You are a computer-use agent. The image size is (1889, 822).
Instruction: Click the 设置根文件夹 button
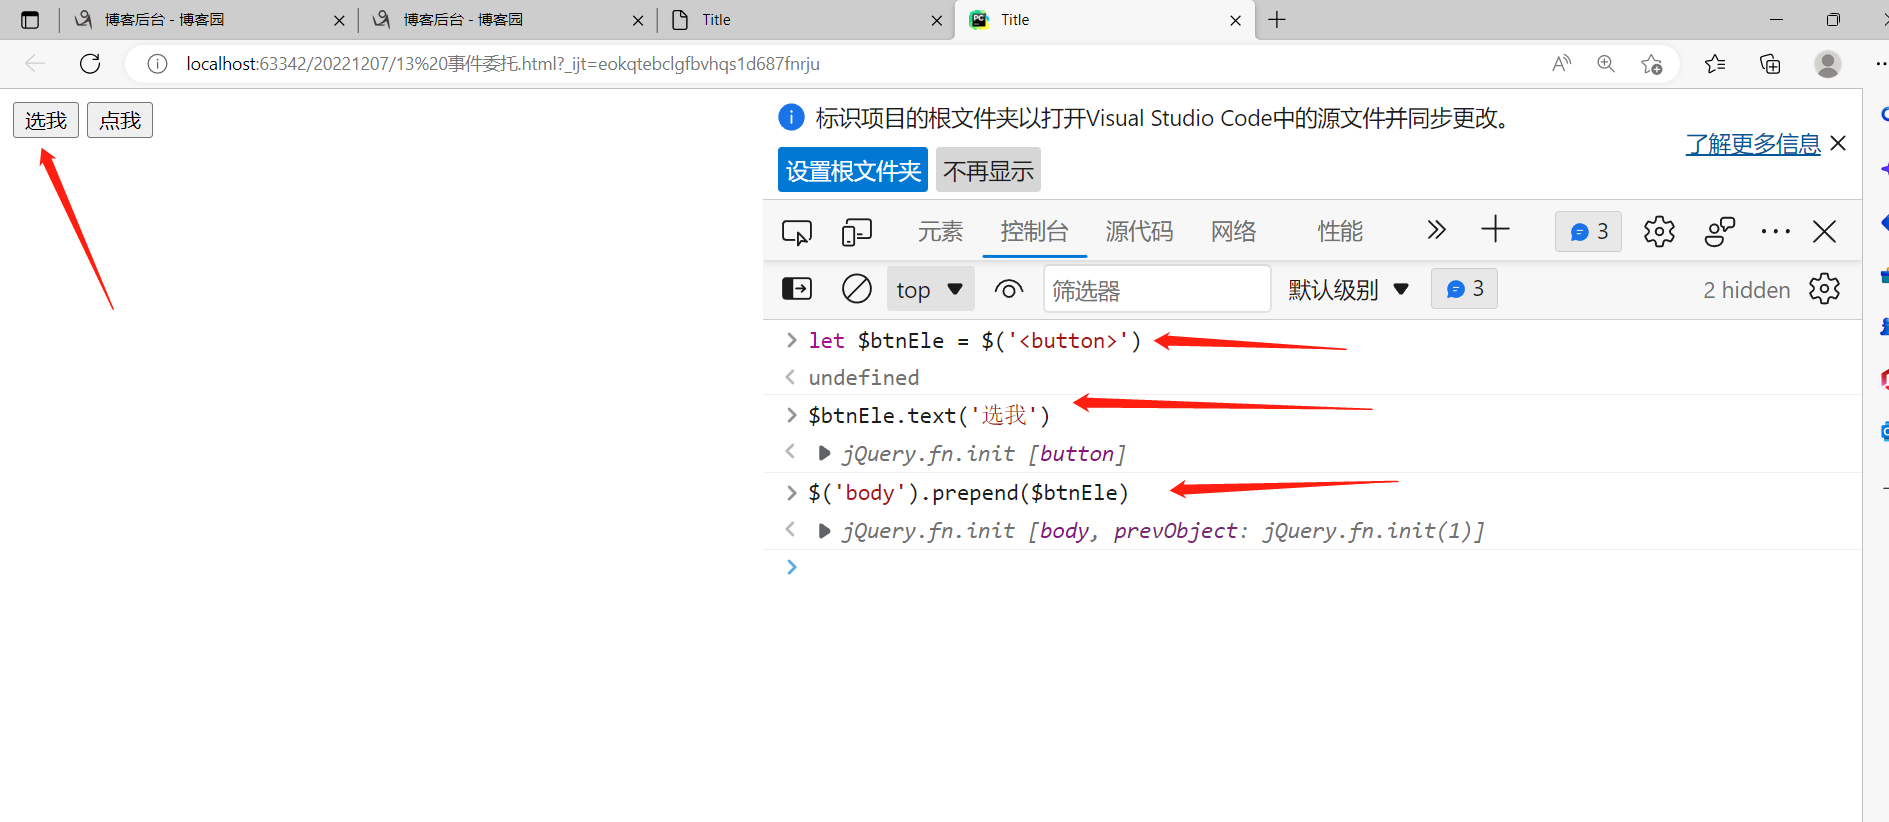[x=853, y=170]
